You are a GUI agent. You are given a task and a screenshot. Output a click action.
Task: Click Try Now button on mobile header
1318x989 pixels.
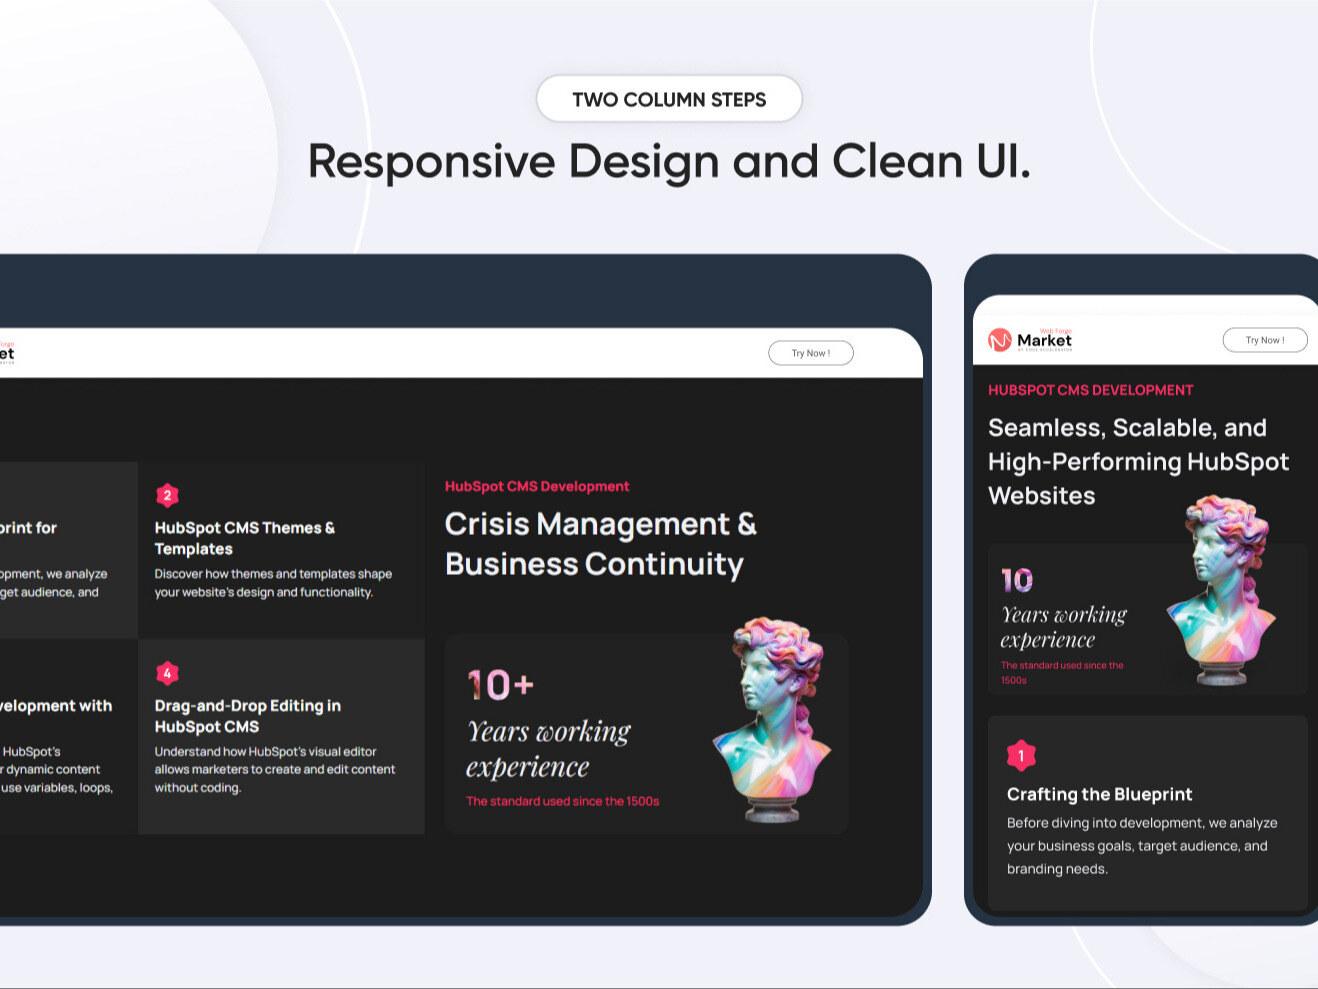click(x=1264, y=339)
